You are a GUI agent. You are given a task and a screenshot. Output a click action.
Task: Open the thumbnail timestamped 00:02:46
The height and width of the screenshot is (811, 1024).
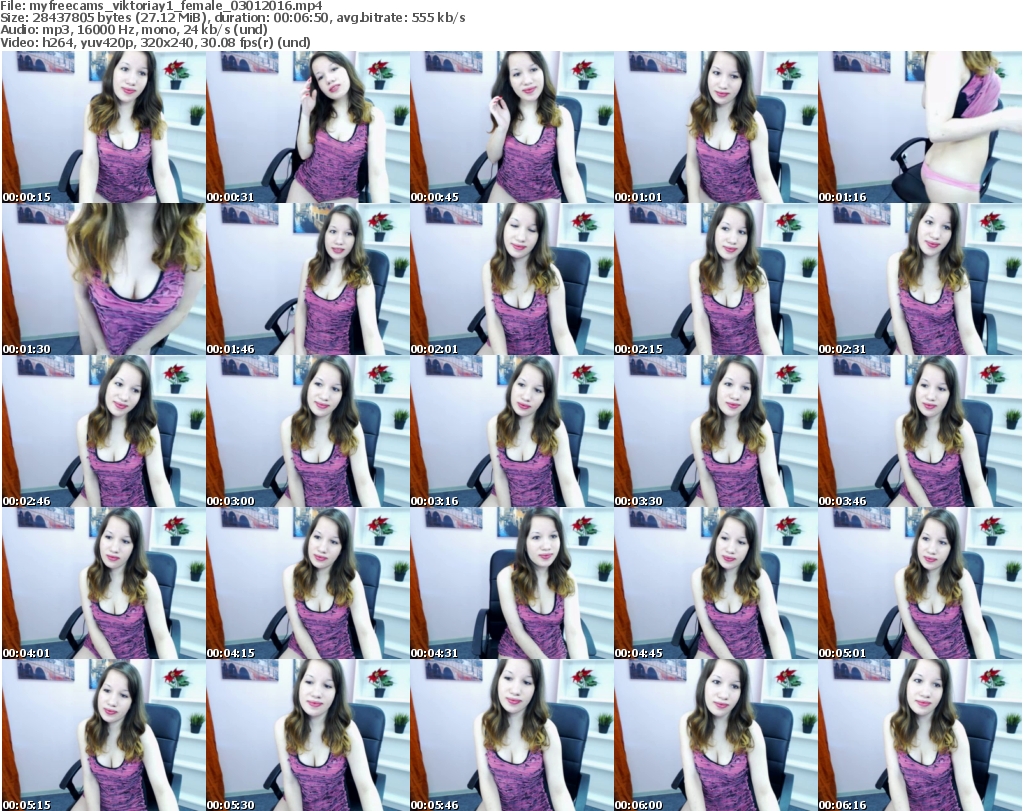click(104, 432)
